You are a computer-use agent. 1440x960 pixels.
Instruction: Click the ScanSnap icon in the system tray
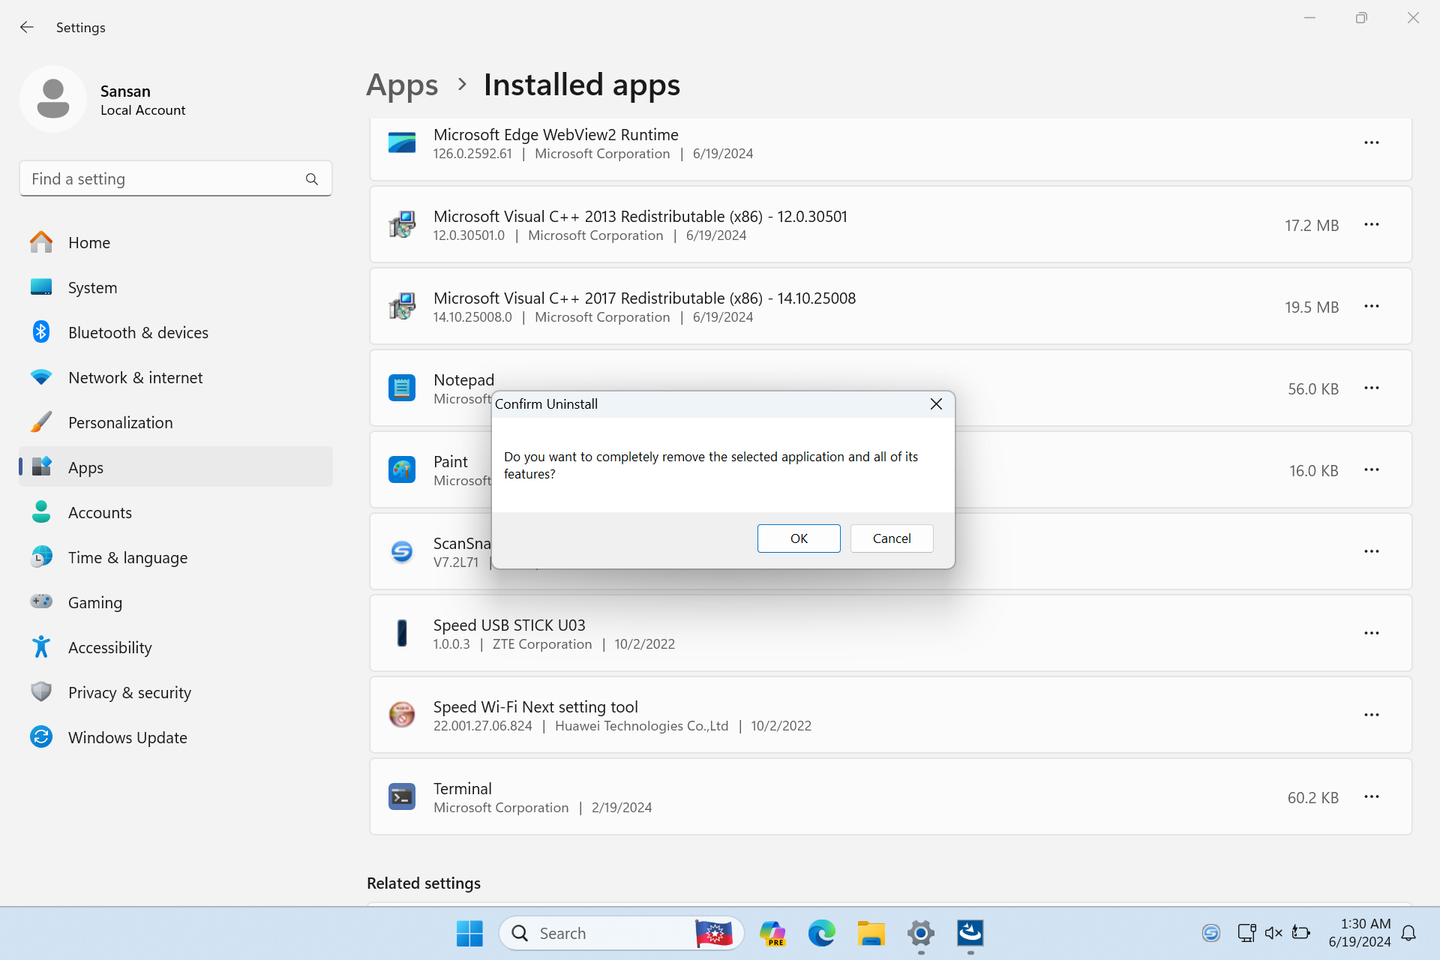tap(1211, 933)
